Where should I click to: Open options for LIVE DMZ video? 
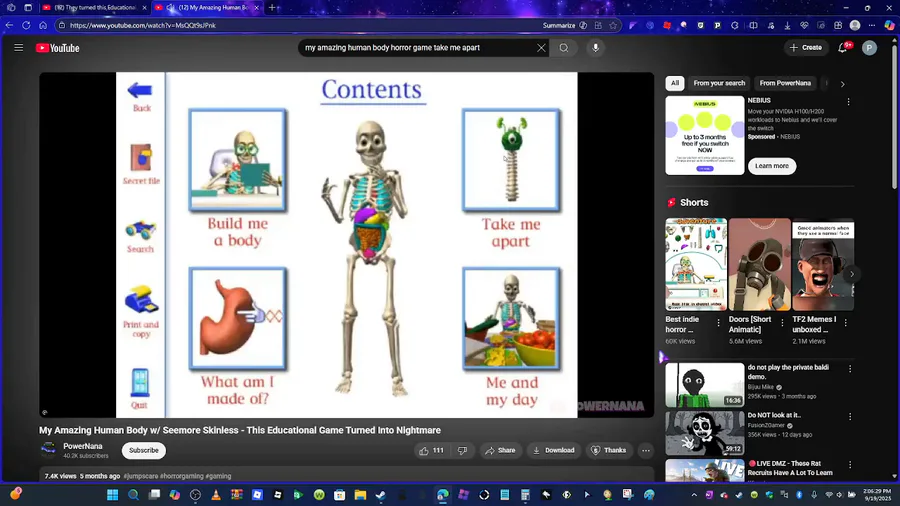click(x=850, y=465)
